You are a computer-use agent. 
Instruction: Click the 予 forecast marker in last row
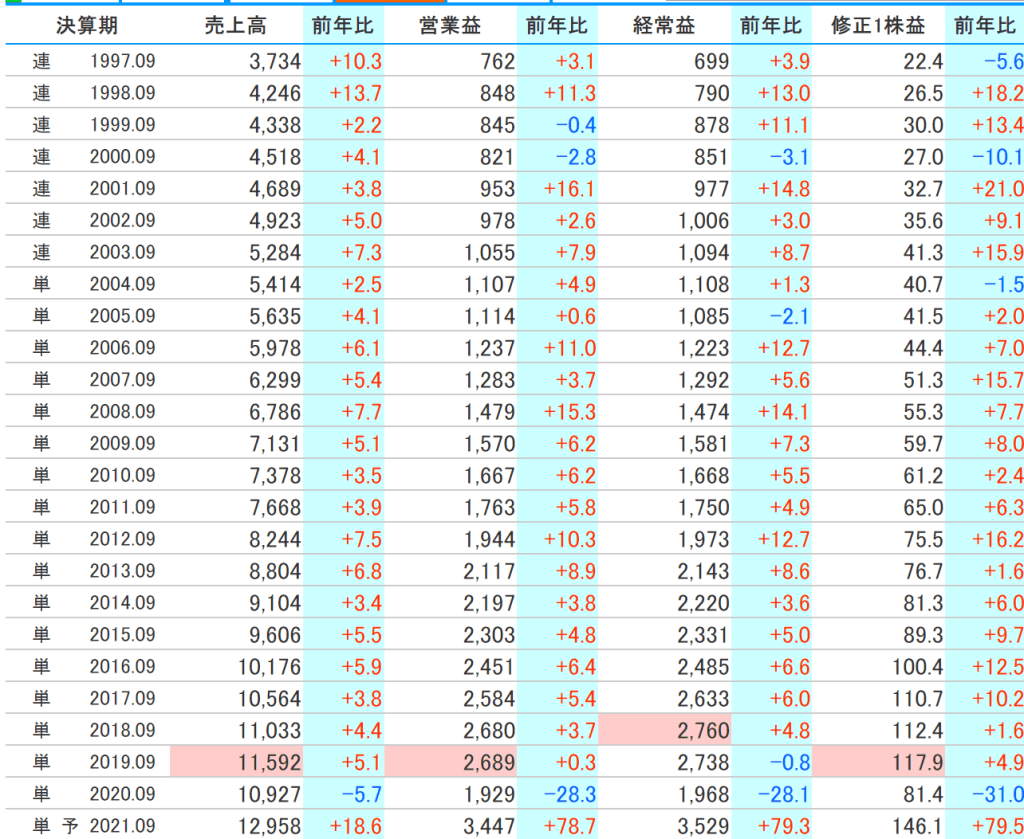71,826
